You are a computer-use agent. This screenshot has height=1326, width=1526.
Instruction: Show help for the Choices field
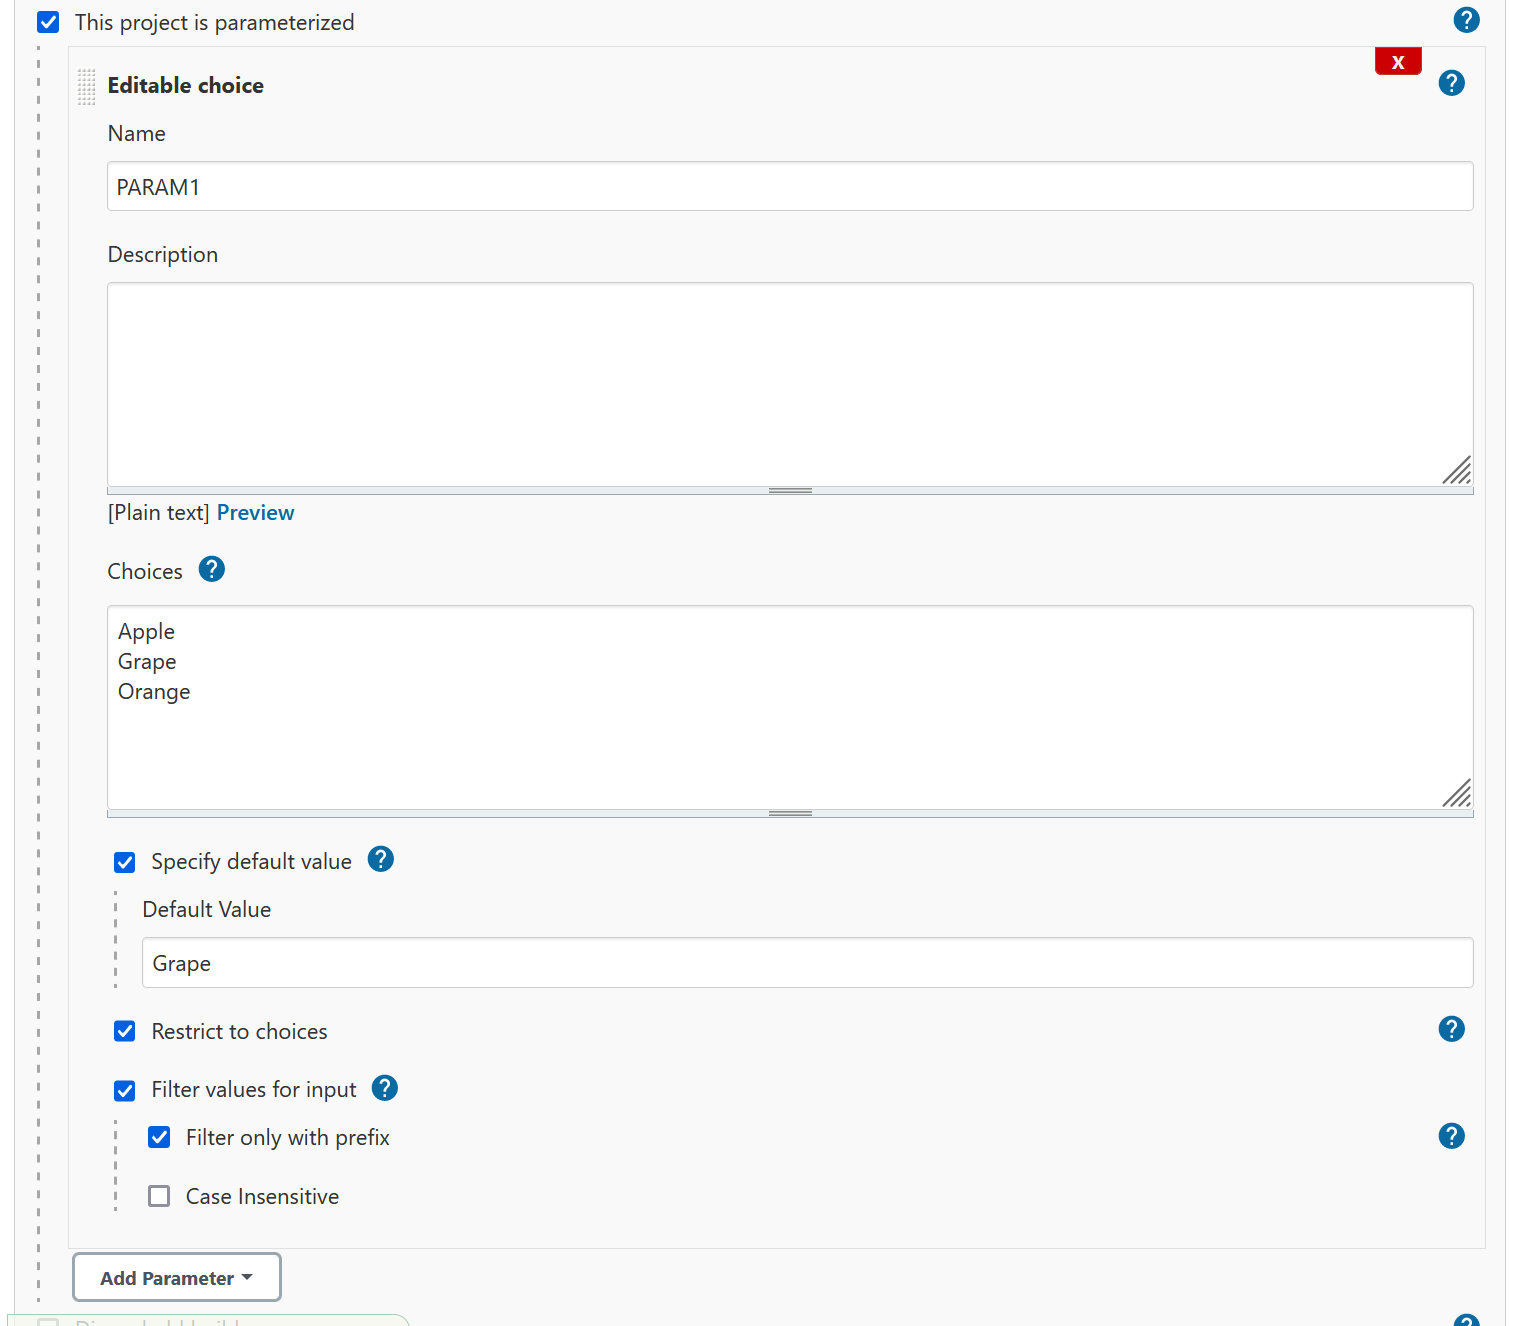211,569
